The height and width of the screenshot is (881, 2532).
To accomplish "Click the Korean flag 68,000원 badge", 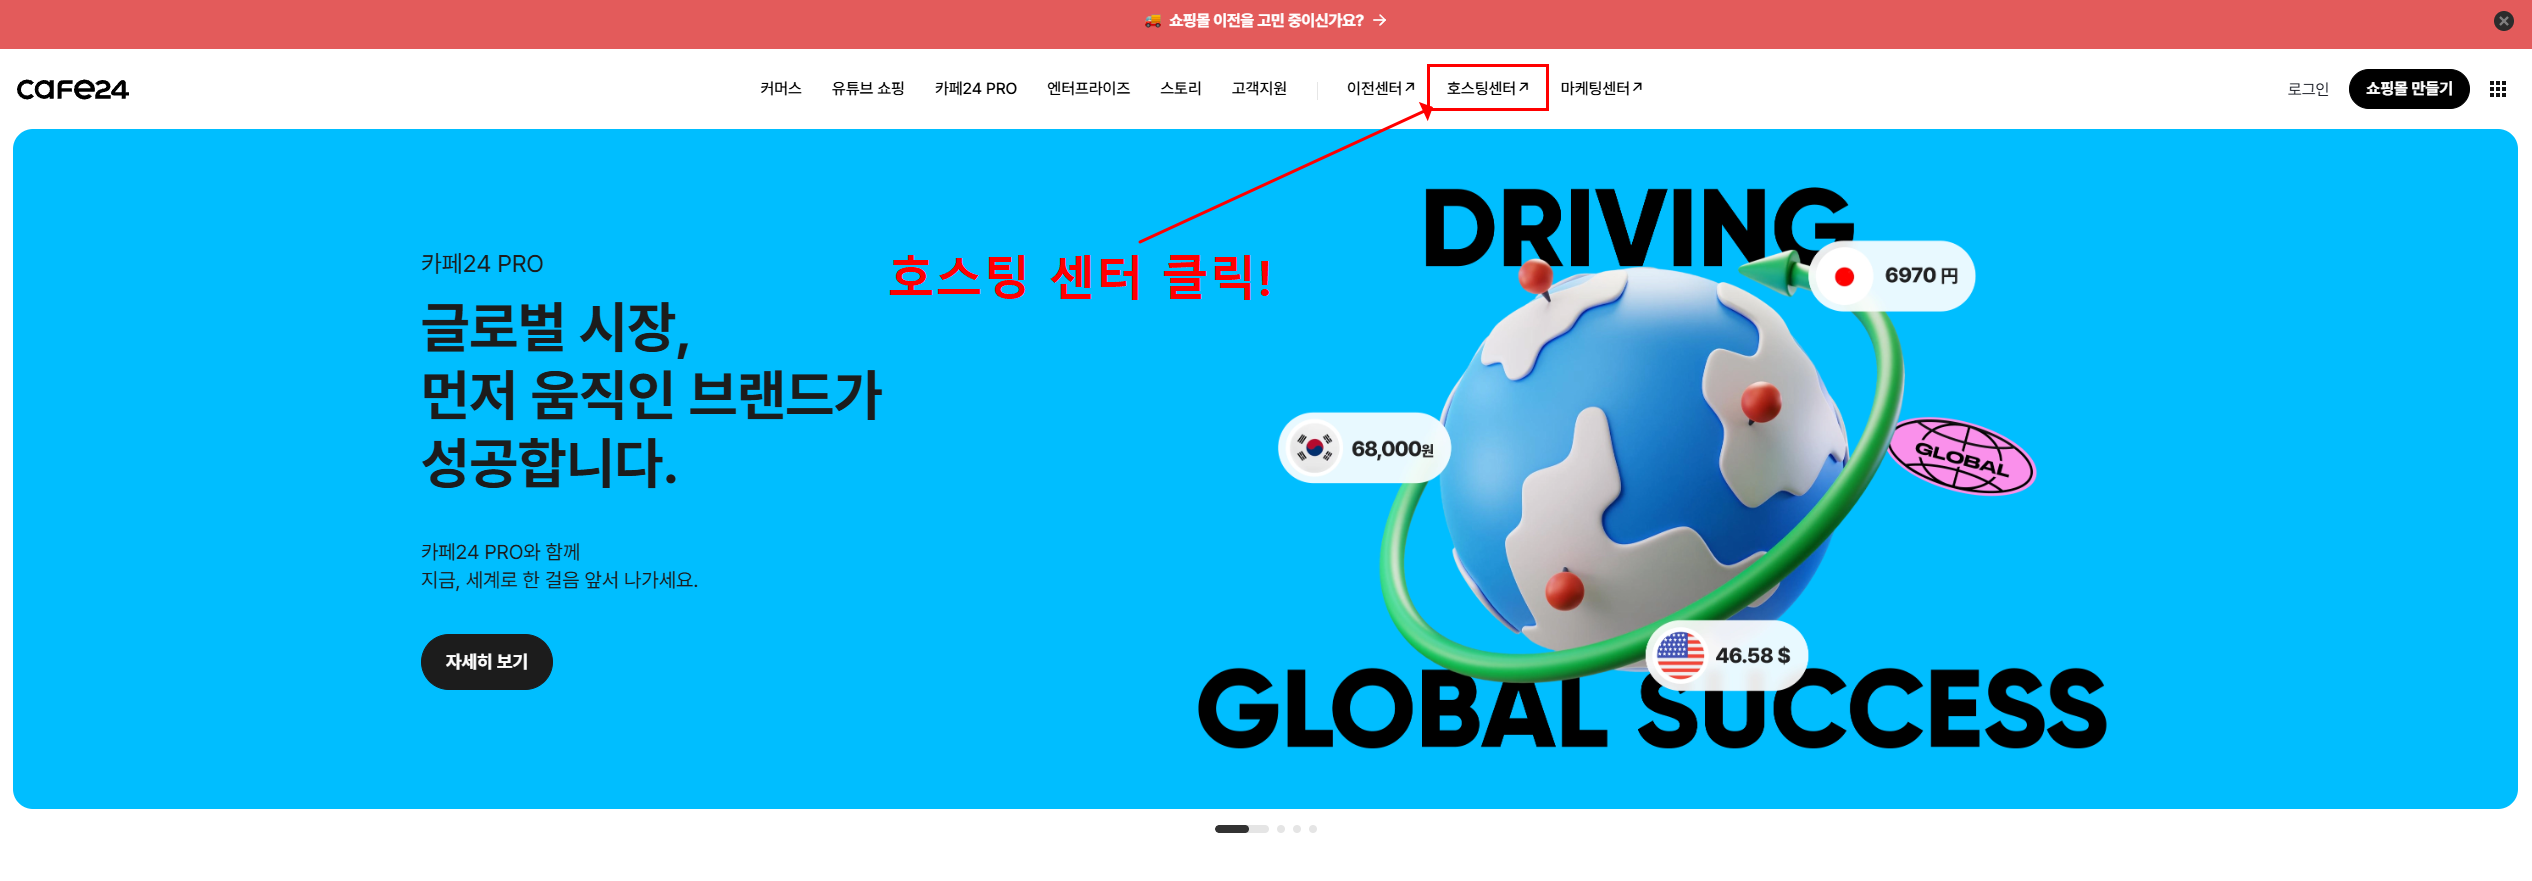I will click(1364, 448).
